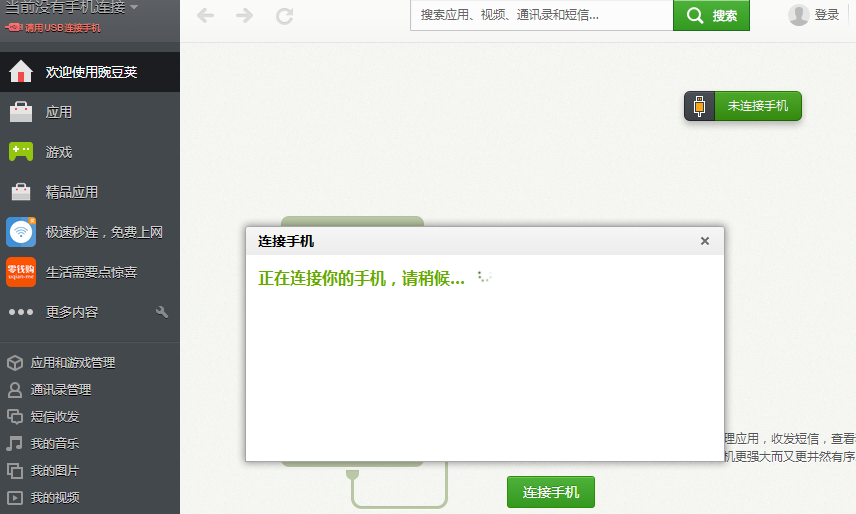Click the green 搜索 search button
856x514 pixels.
[x=711, y=15]
